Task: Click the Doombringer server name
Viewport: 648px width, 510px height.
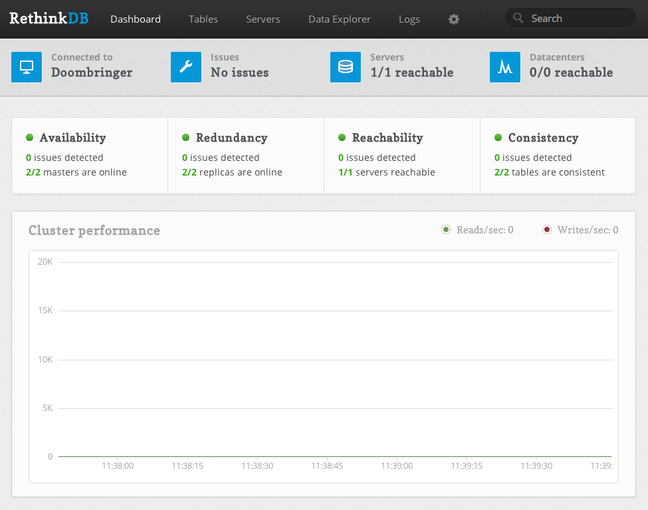Action: (92, 73)
